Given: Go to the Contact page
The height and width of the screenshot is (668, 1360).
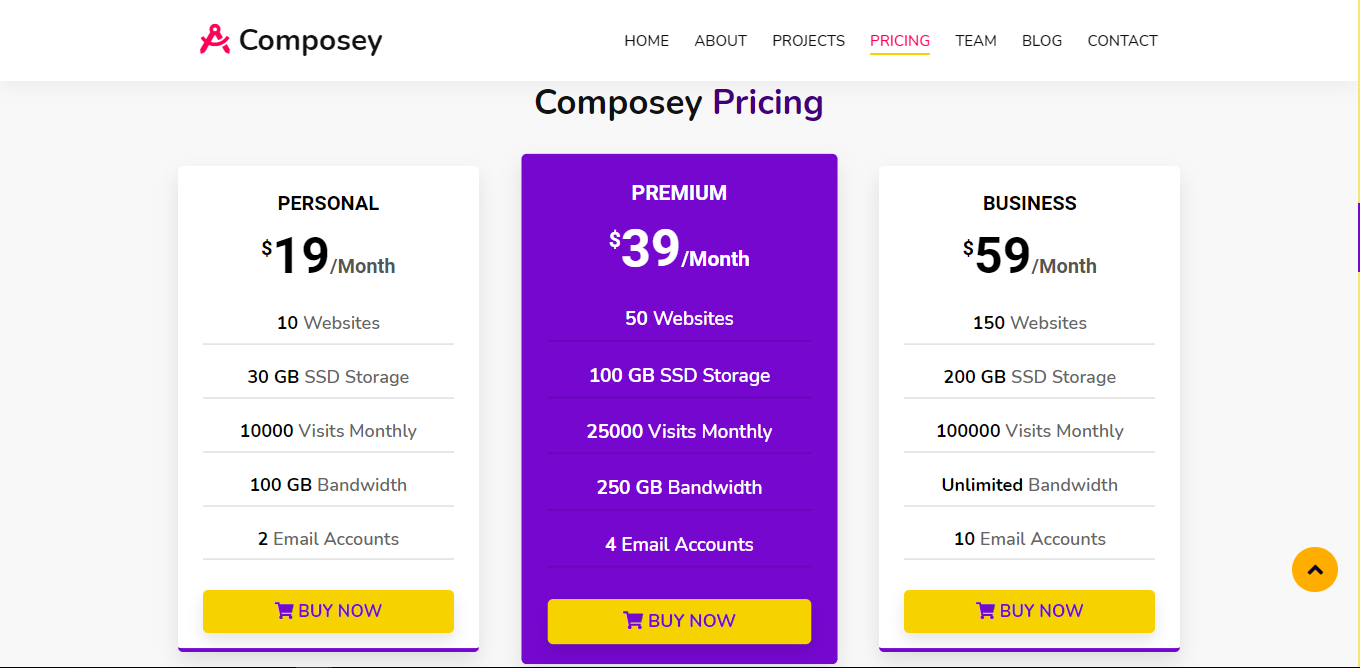Looking at the screenshot, I should coord(1122,41).
